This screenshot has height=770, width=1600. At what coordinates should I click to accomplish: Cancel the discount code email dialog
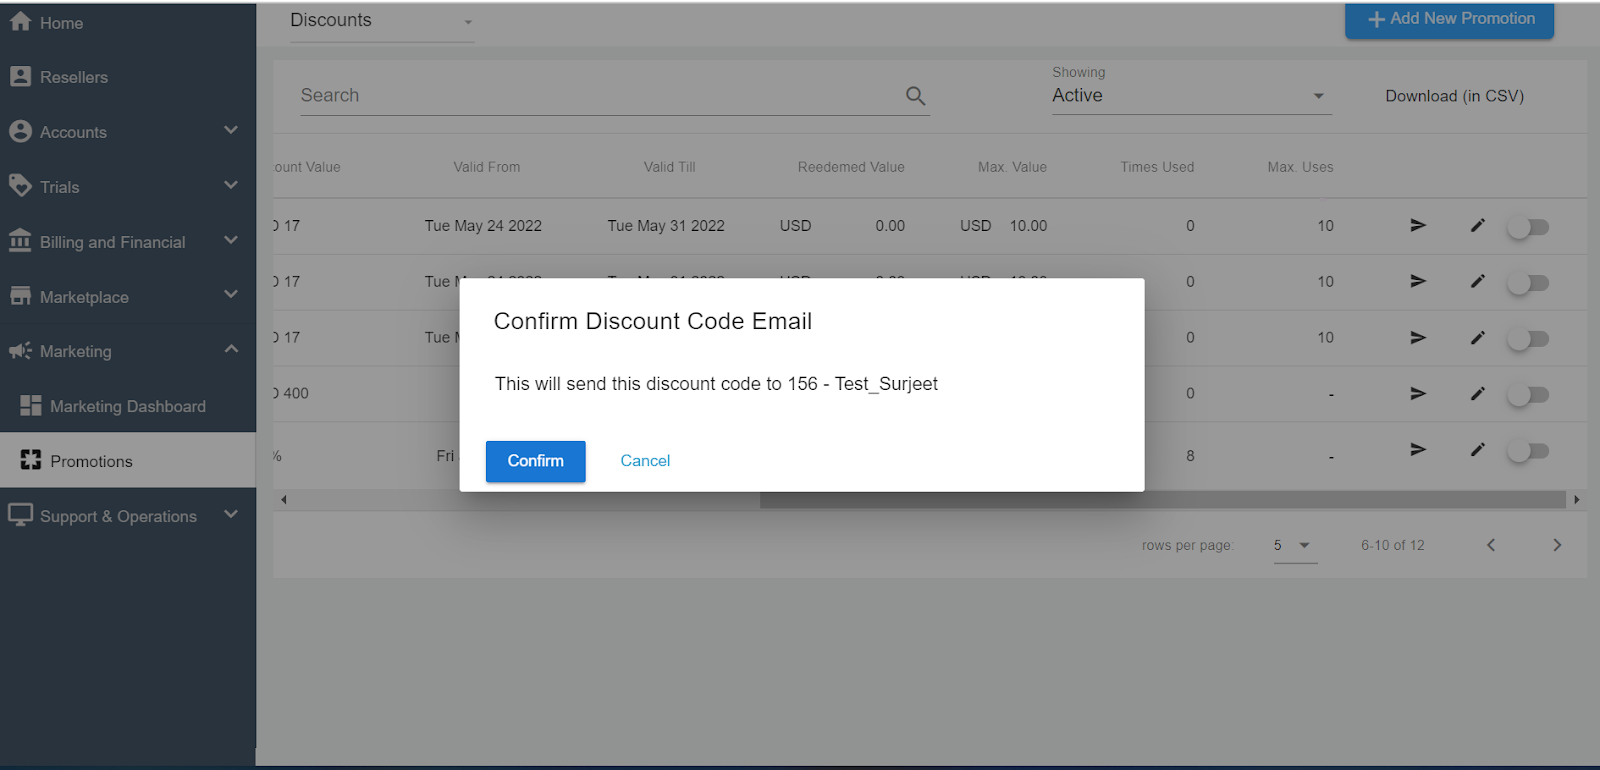pos(645,461)
